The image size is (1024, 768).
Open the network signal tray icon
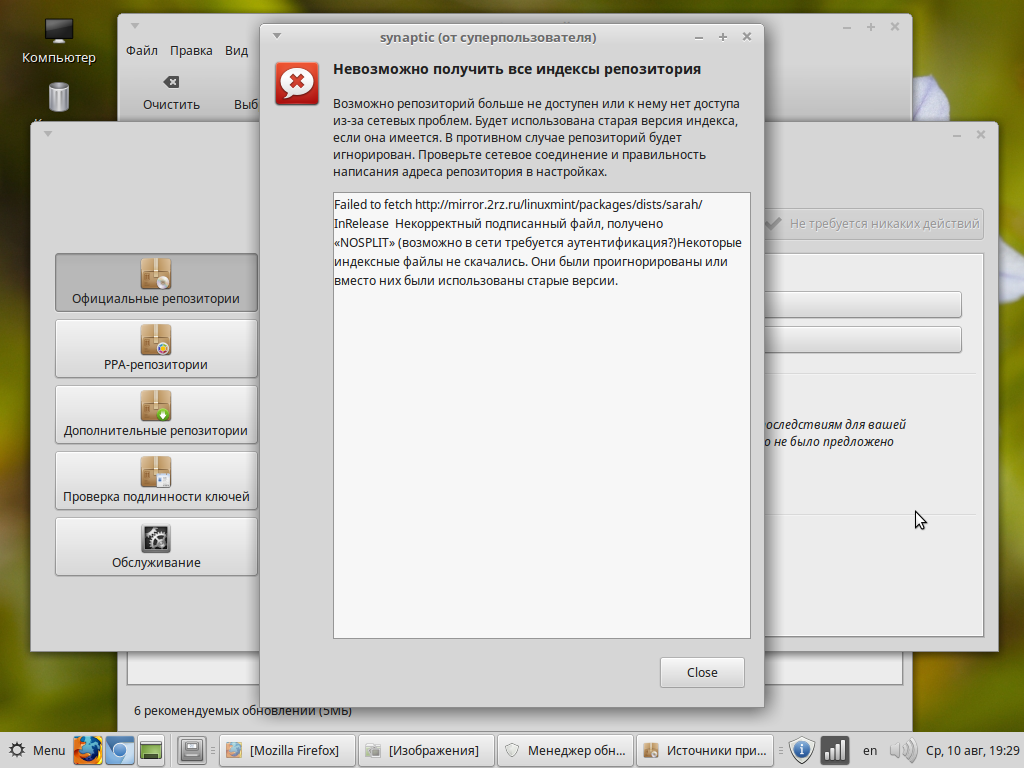point(835,749)
